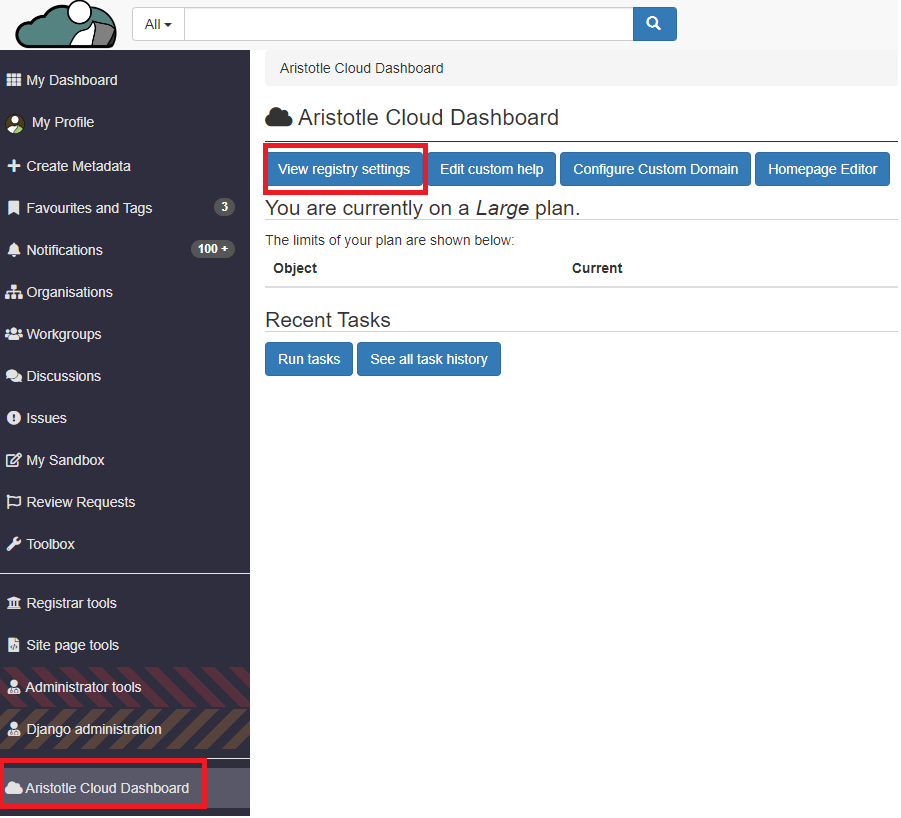Image resolution: width=901 pixels, height=818 pixels.
Task: Click the Notifications bell icon
Action: [x=14, y=250]
